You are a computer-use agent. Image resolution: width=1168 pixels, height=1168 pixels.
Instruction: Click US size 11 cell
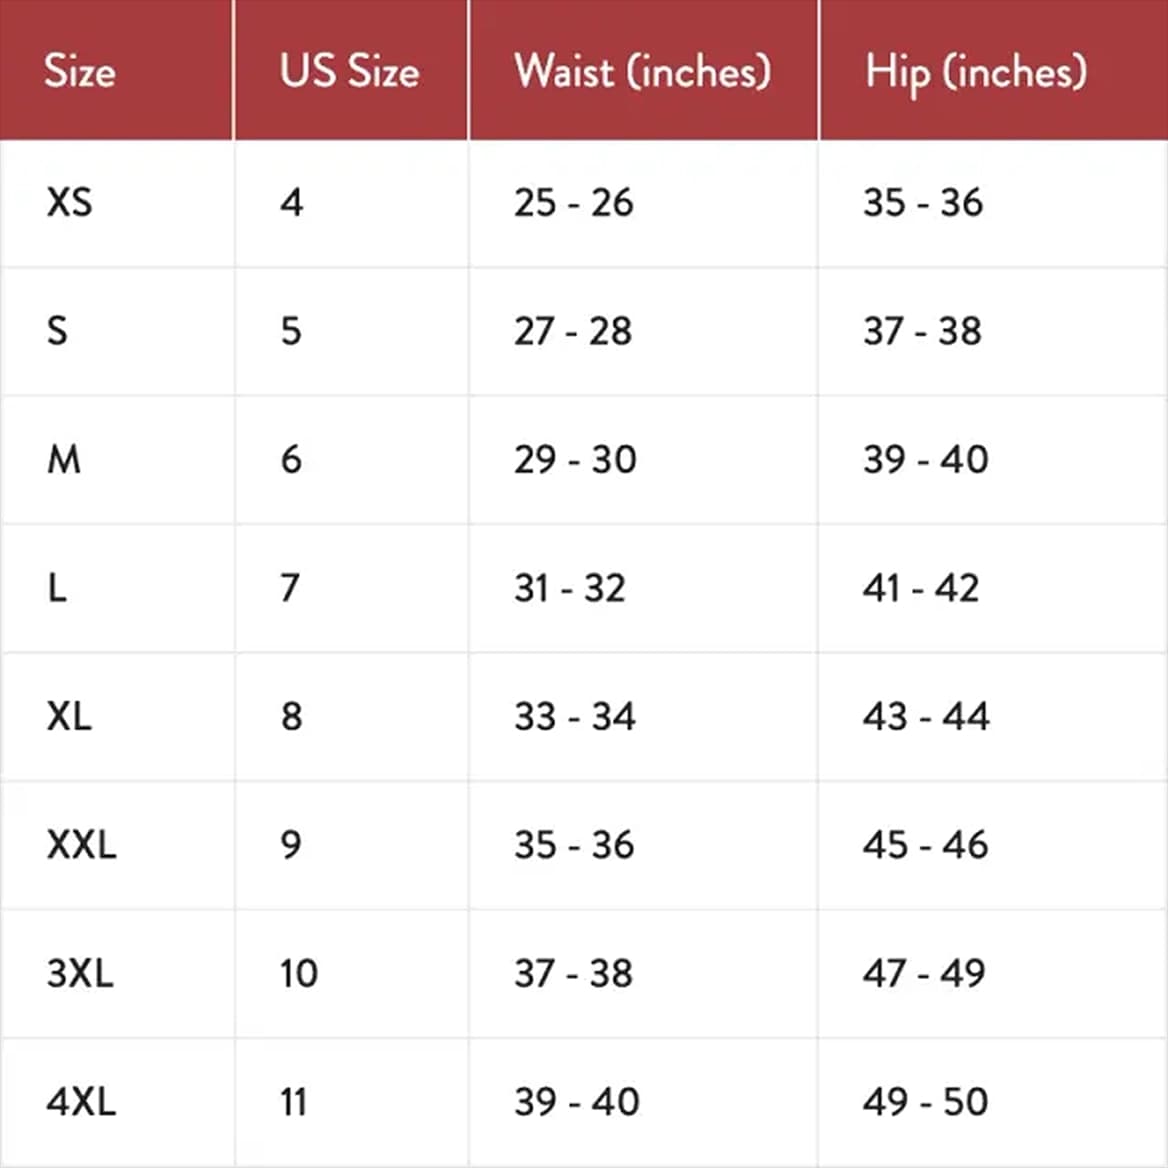click(x=293, y=1101)
